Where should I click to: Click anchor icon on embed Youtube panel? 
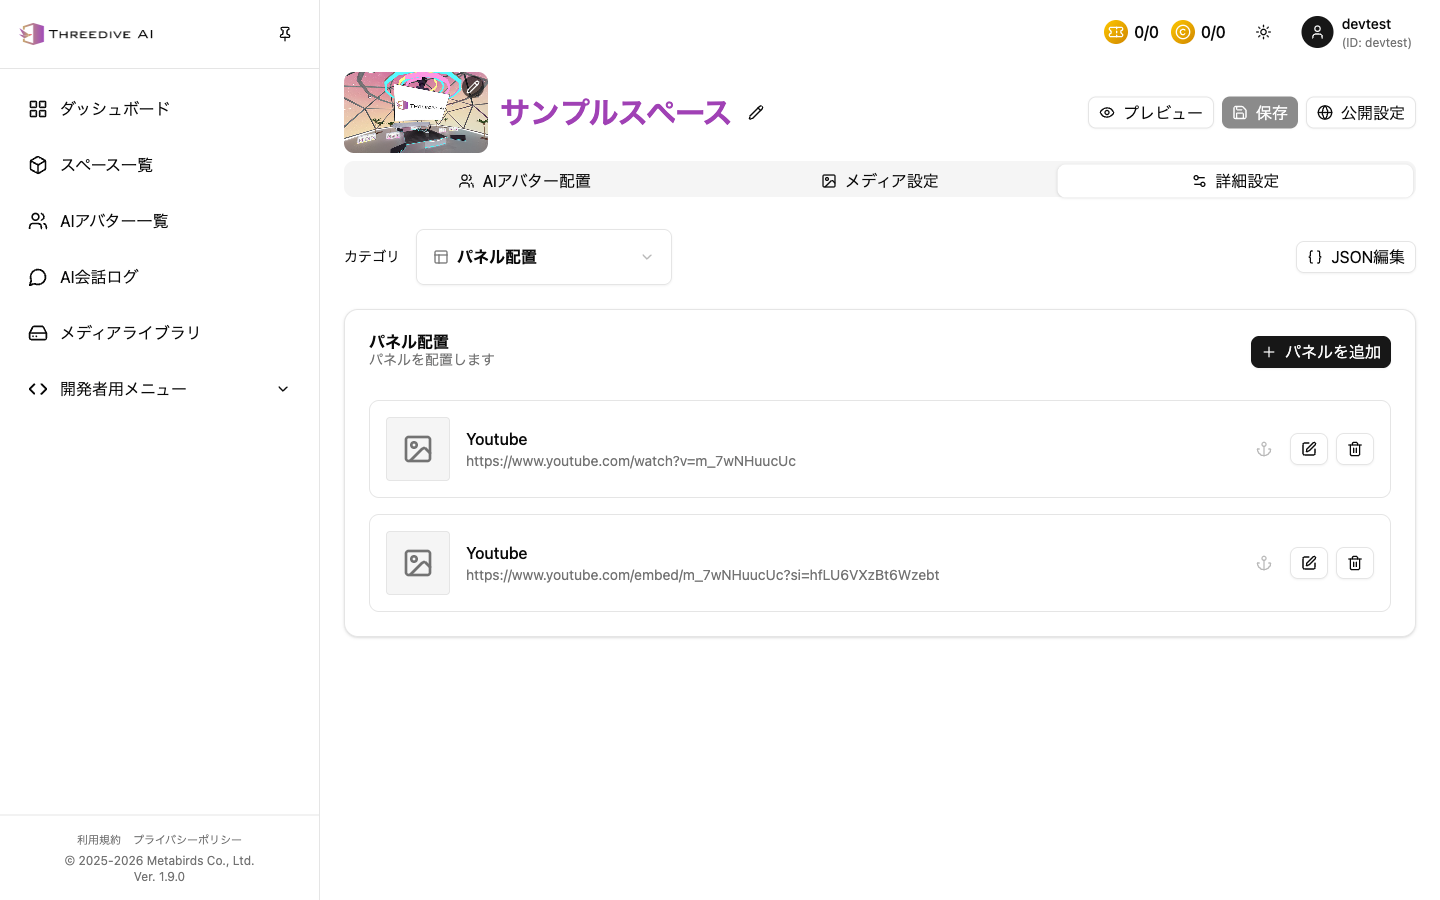(1264, 563)
